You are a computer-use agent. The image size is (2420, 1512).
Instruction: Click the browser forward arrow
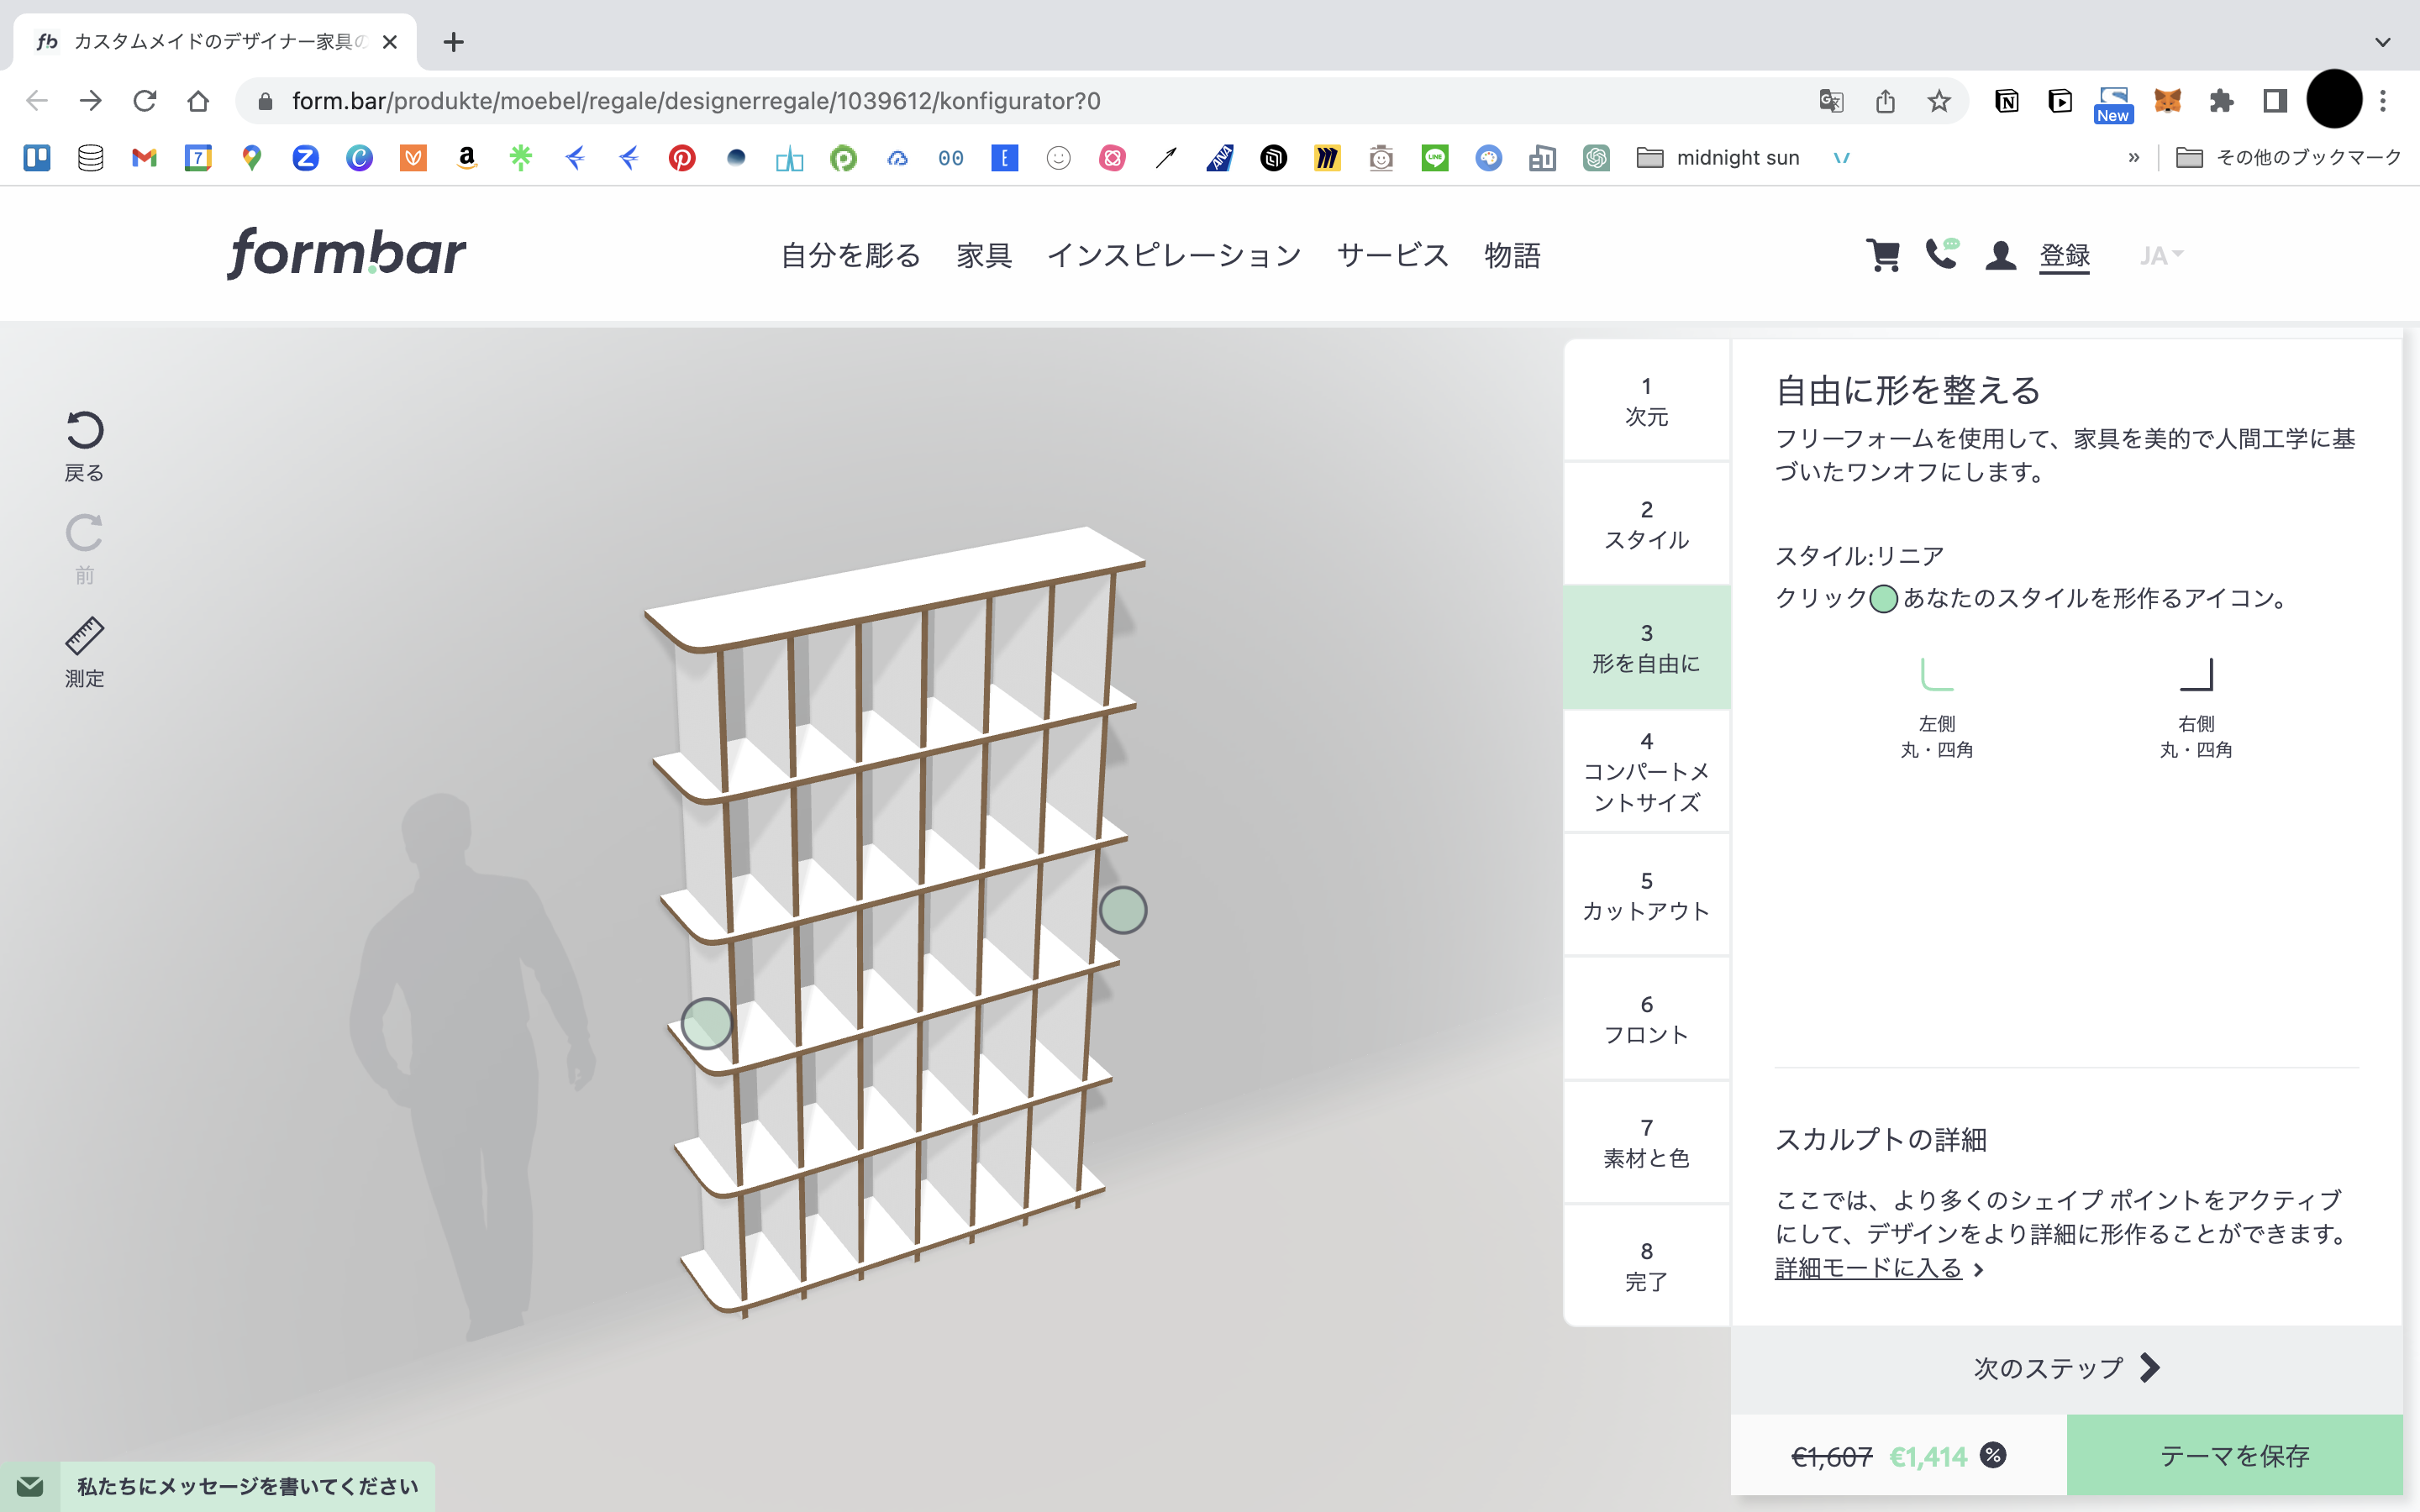(x=91, y=101)
